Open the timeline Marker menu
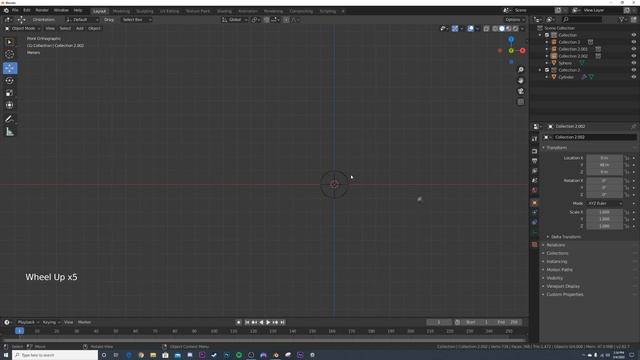640x360 pixels. pyautogui.click(x=84, y=322)
